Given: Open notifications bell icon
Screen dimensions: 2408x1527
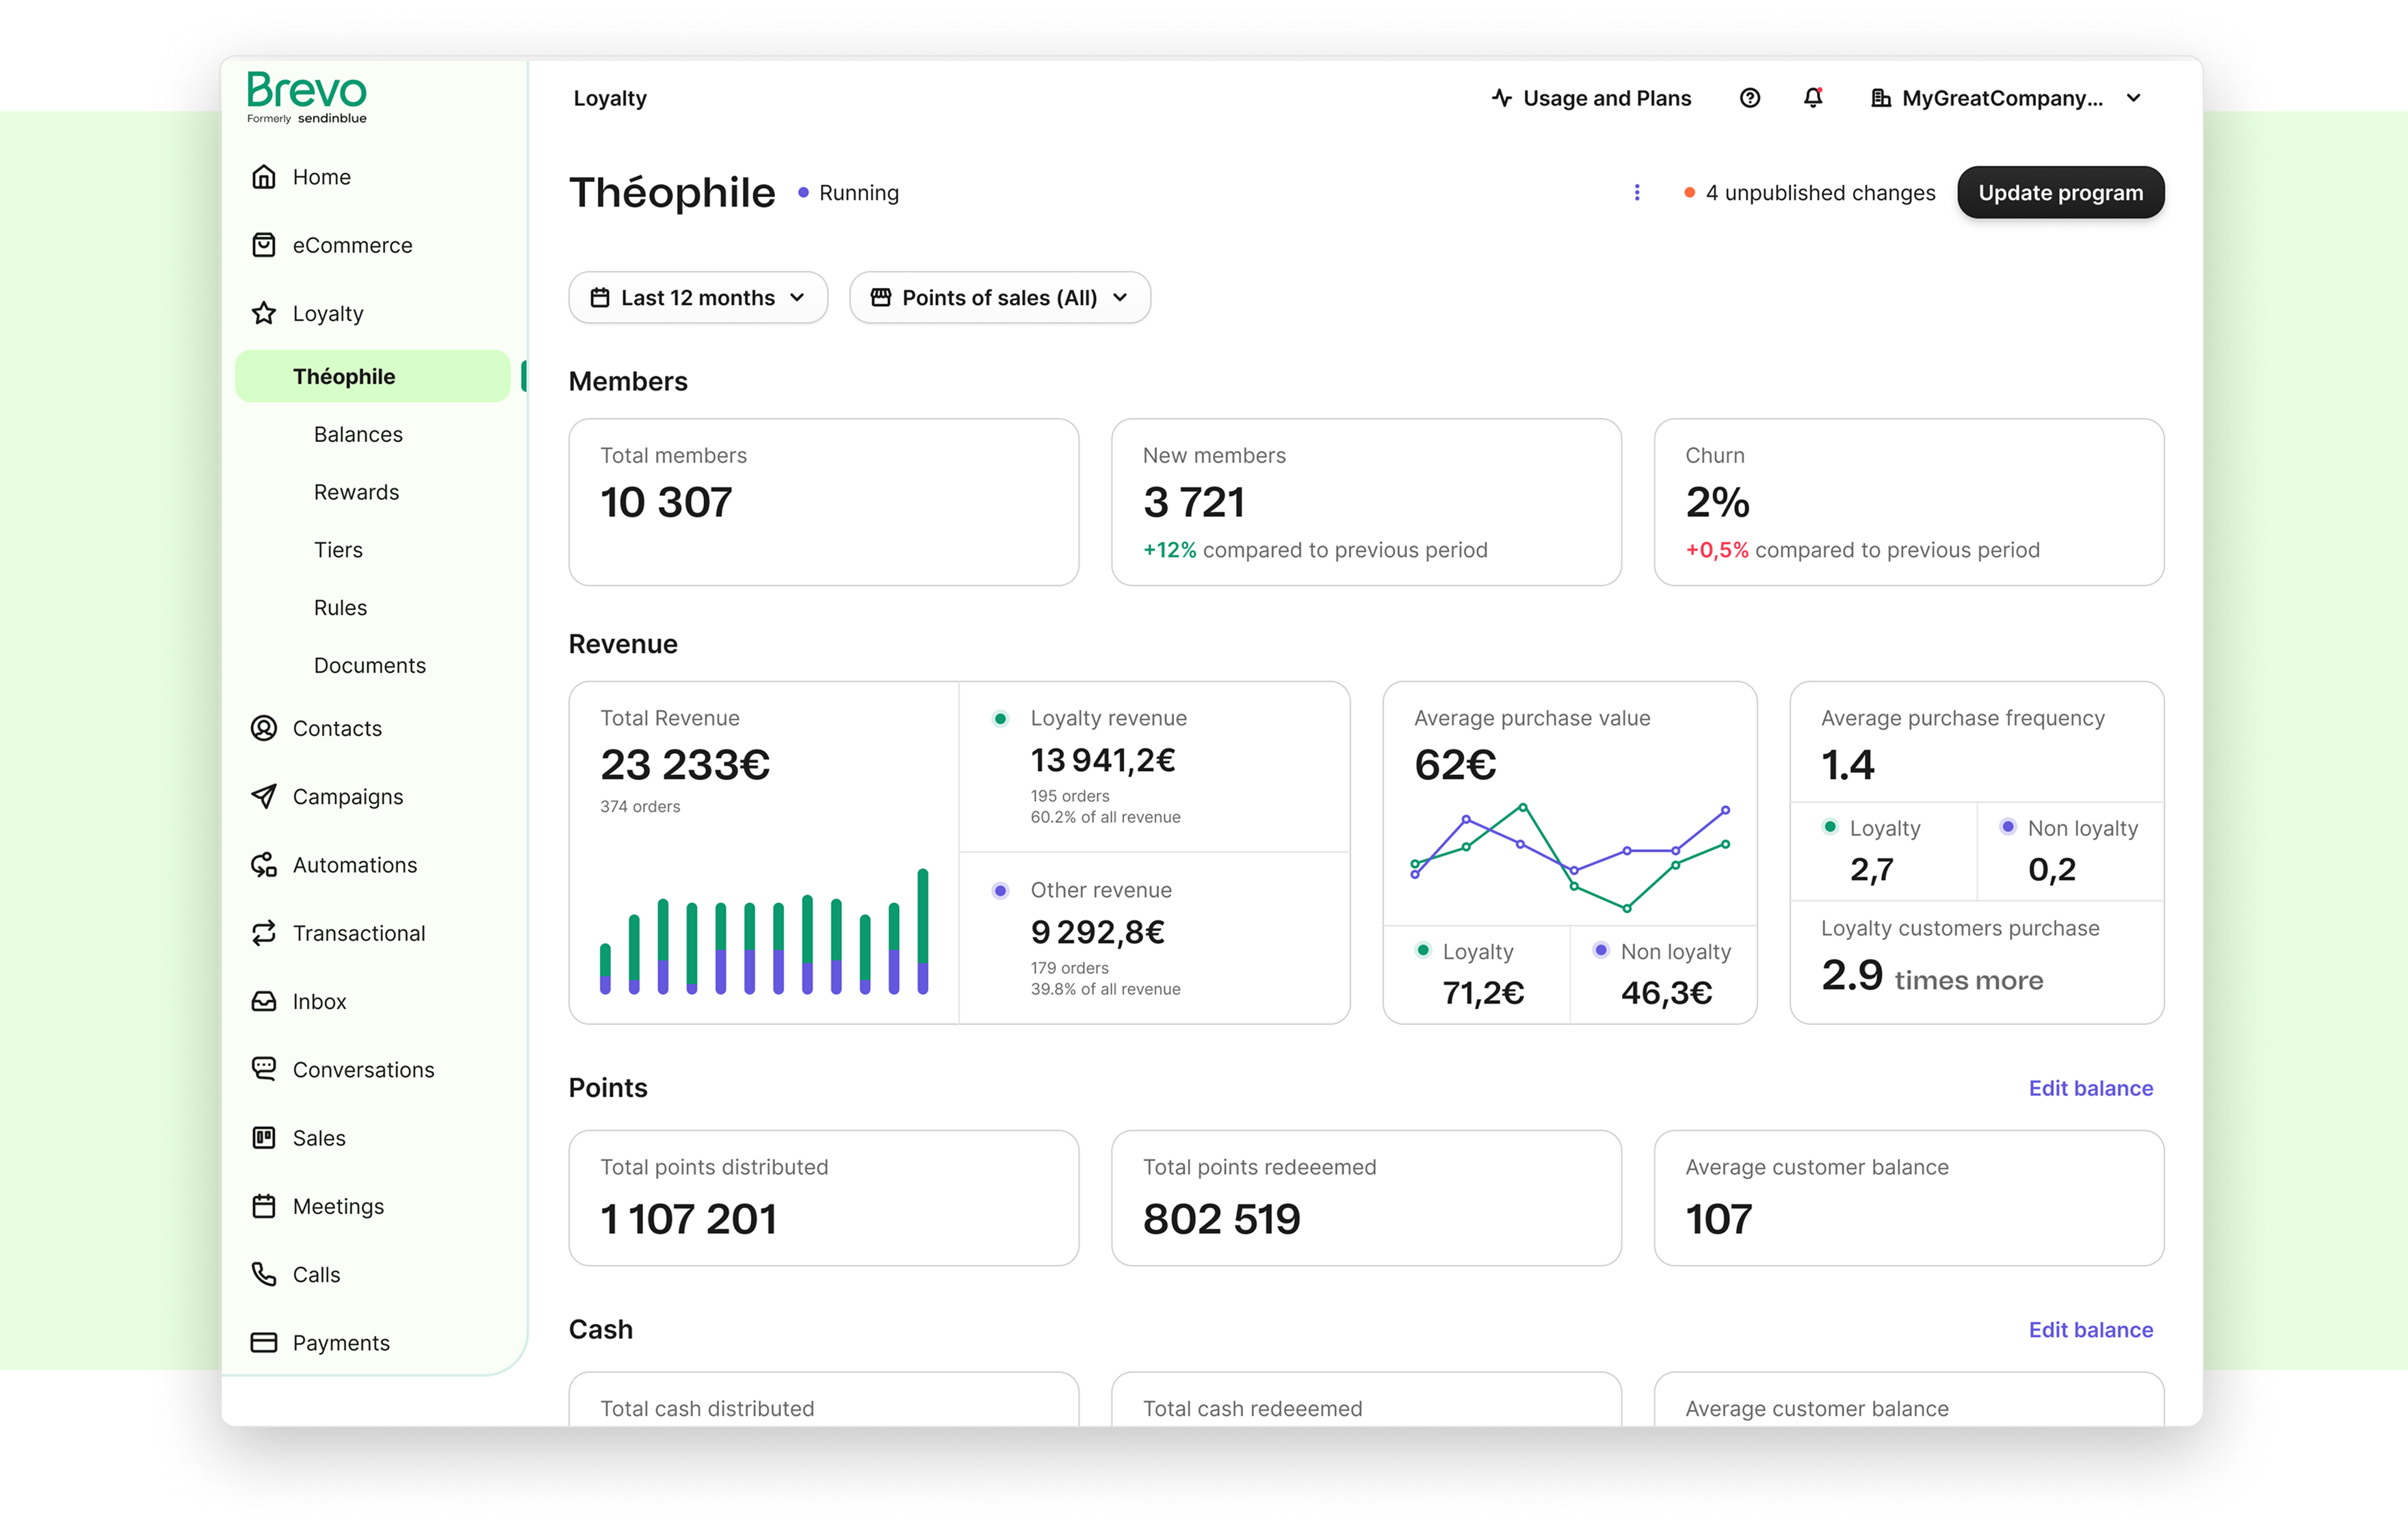Looking at the screenshot, I should coord(1812,98).
